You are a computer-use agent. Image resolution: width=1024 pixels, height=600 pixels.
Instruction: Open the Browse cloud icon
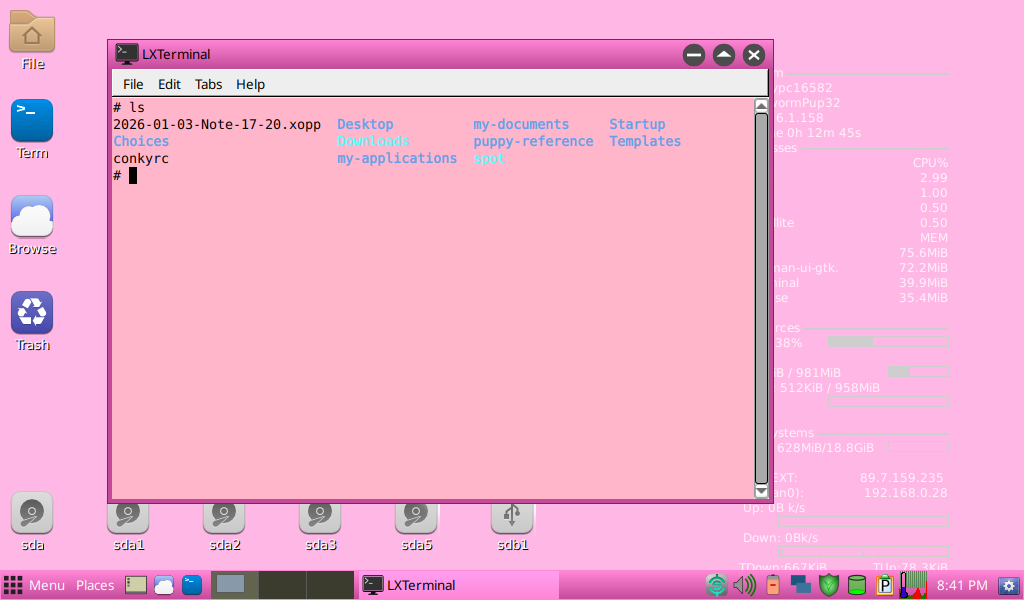click(32, 217)
